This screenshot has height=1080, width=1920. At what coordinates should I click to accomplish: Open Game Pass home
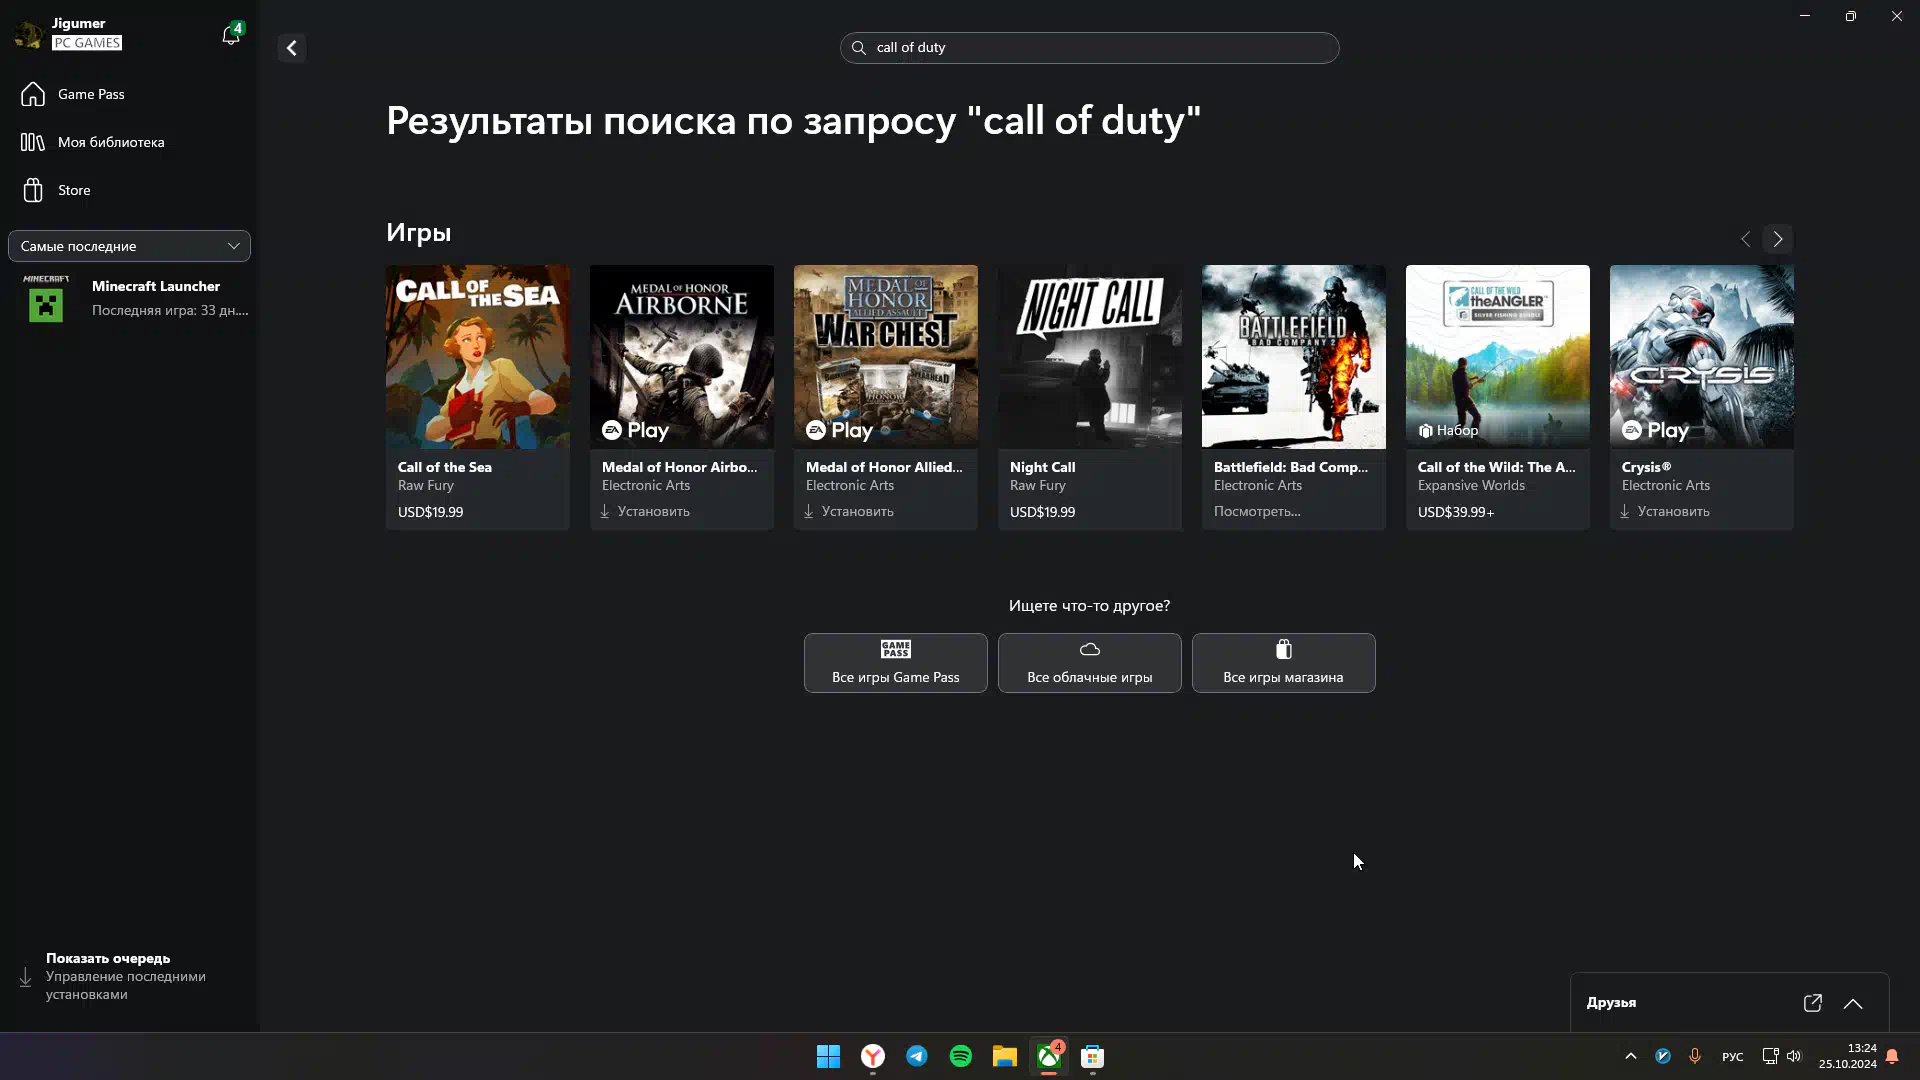[x=129, y=94]
